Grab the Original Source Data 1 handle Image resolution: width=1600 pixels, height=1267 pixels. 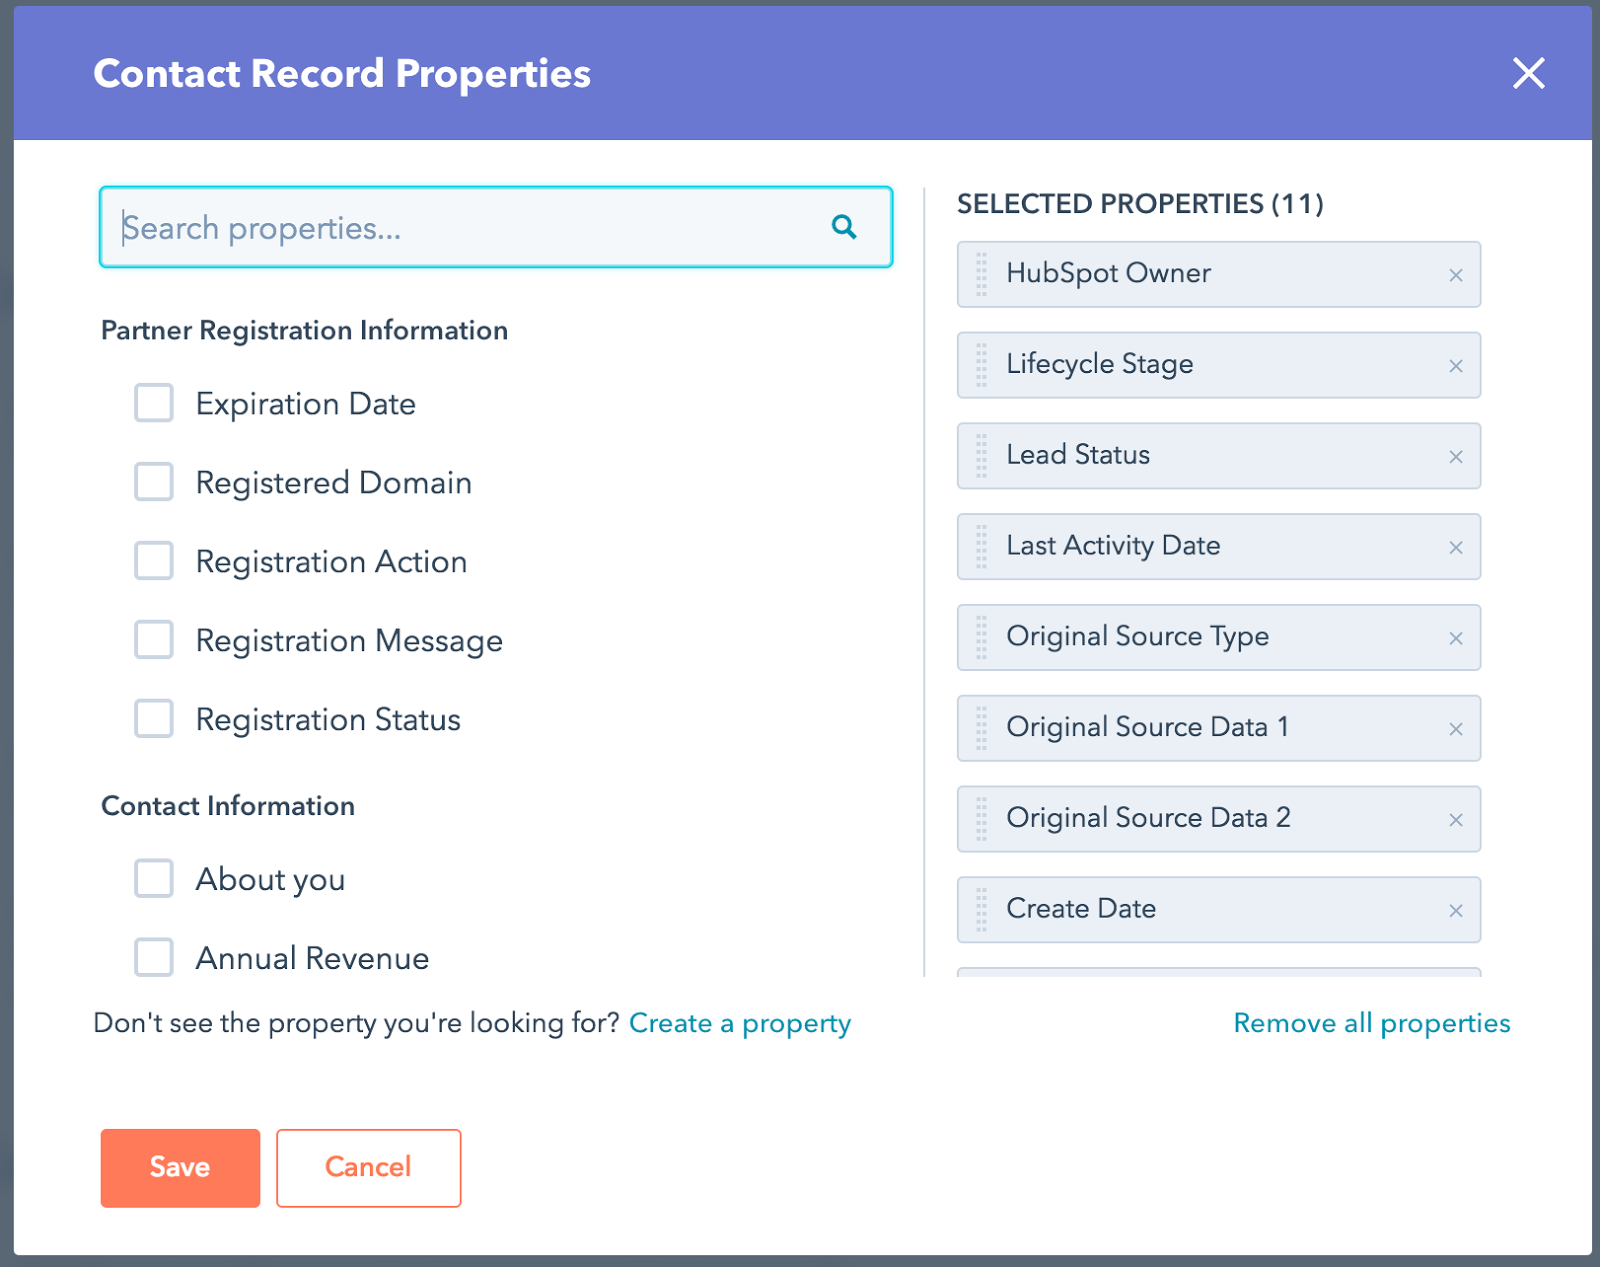981,728
